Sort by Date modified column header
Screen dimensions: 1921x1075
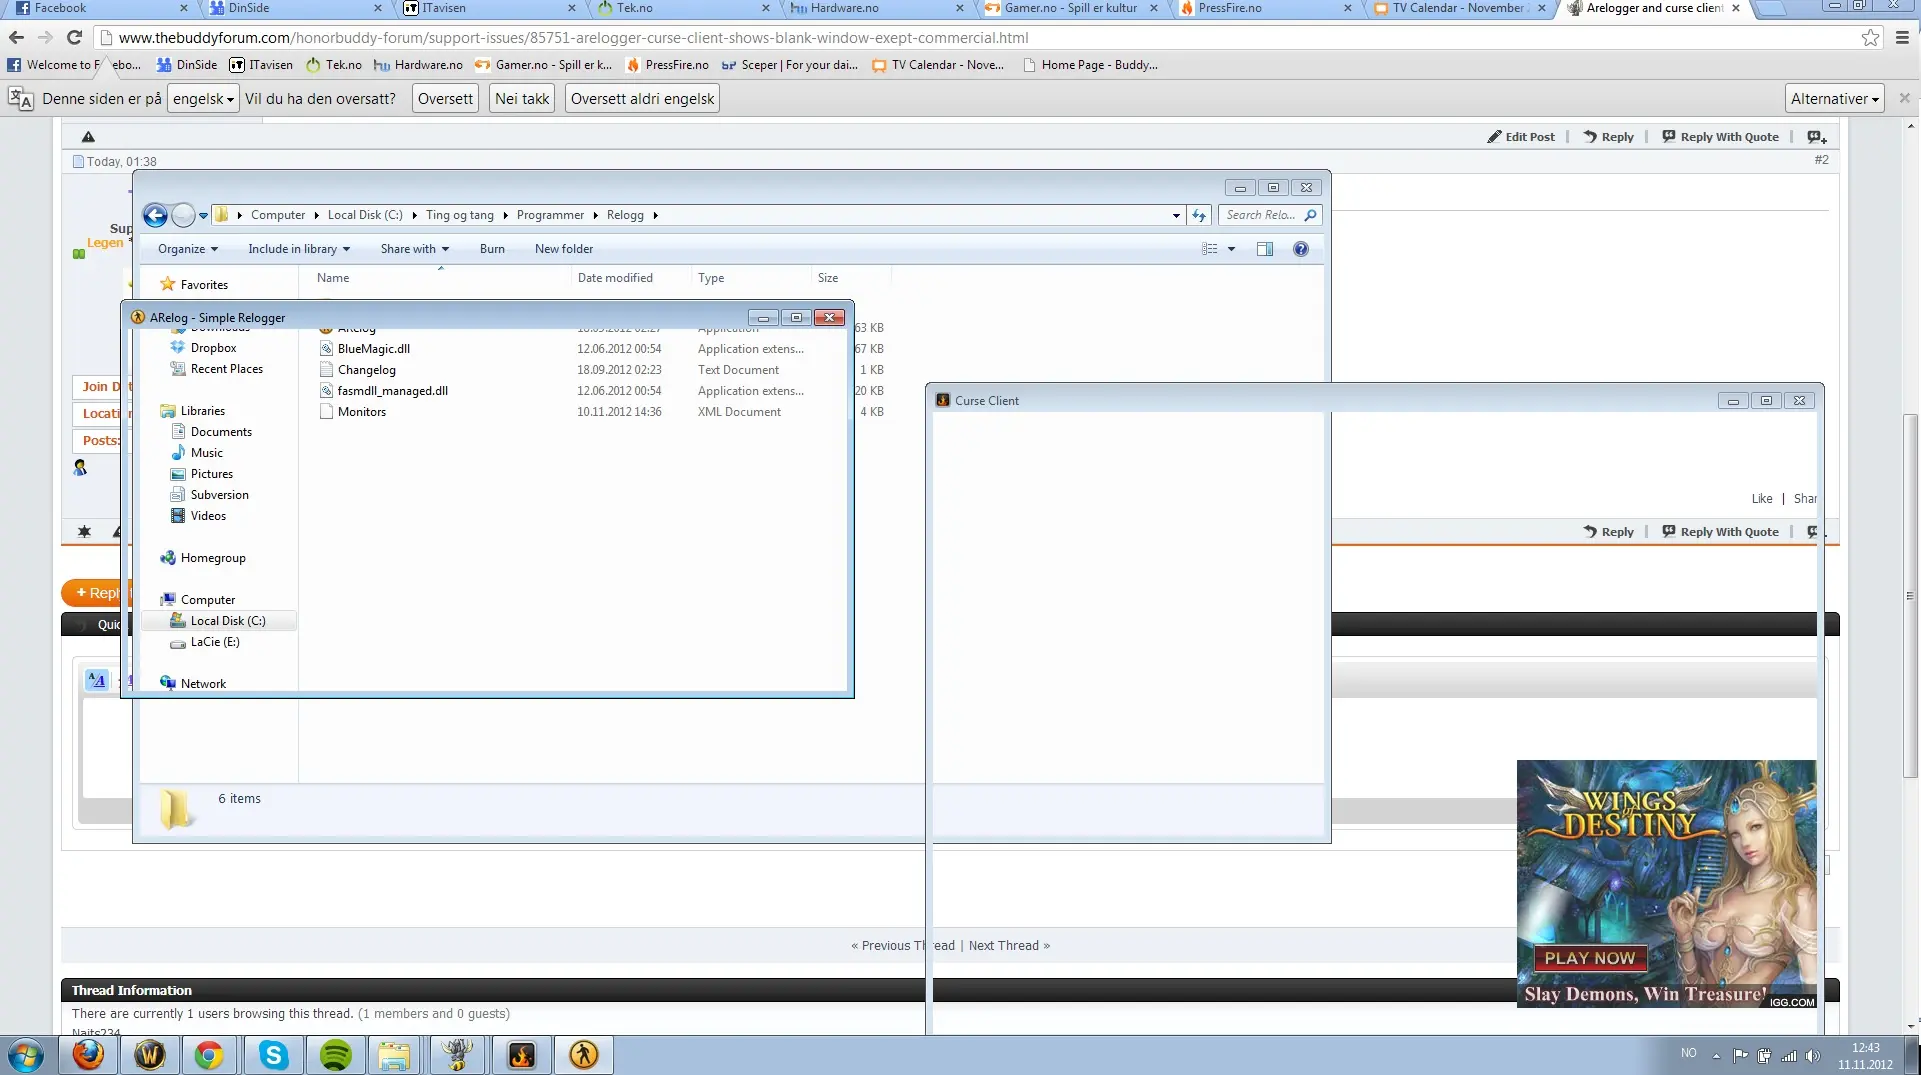615,278
